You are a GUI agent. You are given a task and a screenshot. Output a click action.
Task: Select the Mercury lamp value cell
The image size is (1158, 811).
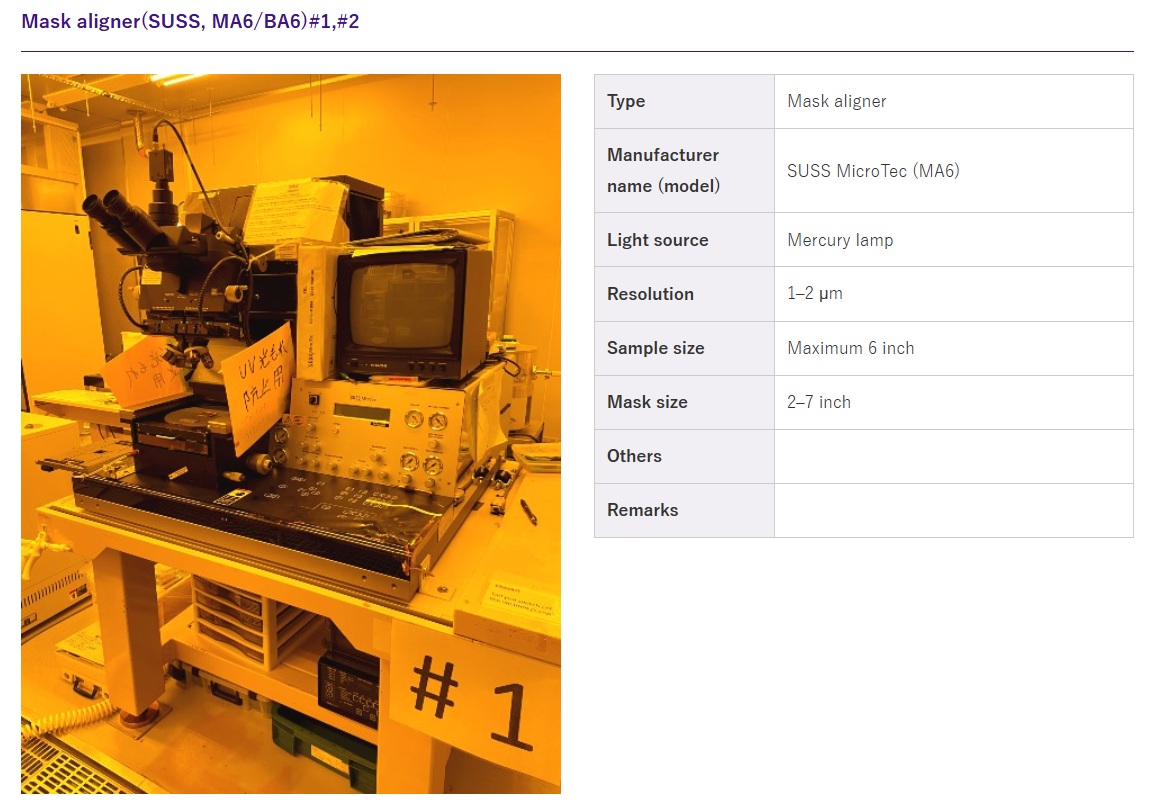click(x=953, y=240)
